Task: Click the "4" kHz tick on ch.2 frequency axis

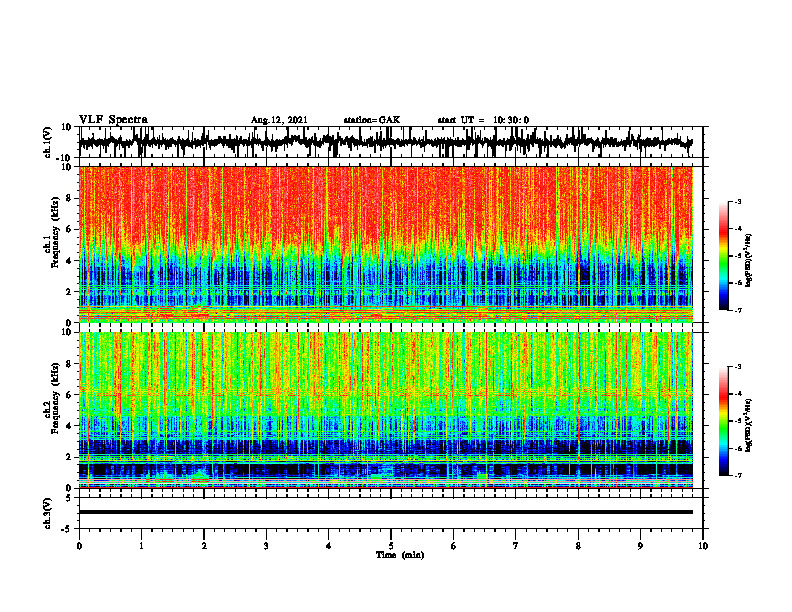Action: (x=69, y=426)
